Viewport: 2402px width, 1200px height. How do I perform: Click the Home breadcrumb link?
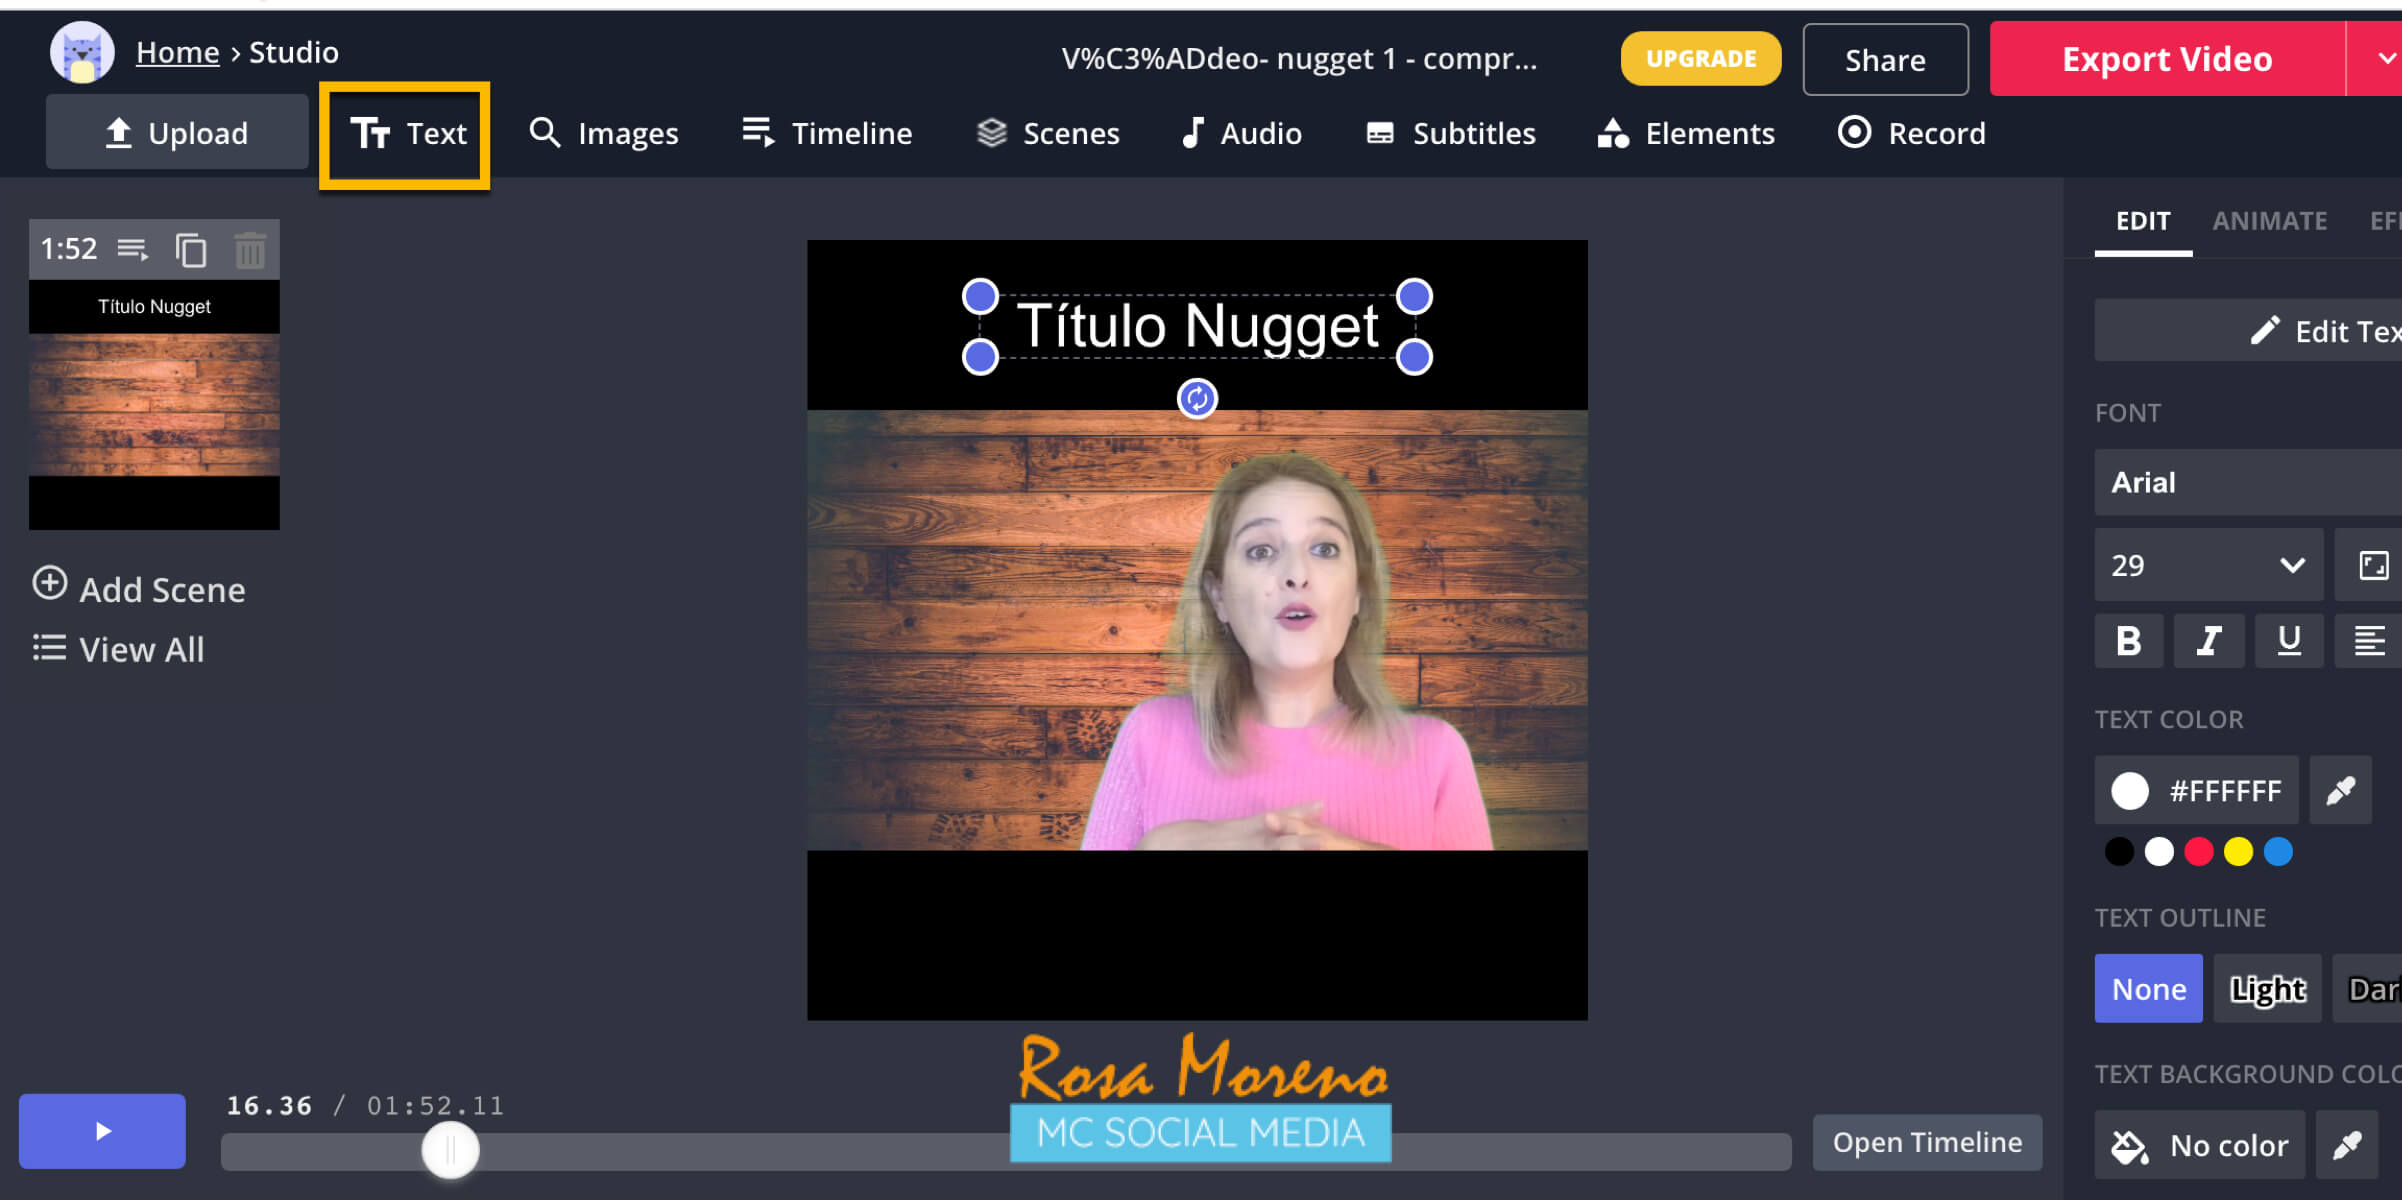click(177, 52)
